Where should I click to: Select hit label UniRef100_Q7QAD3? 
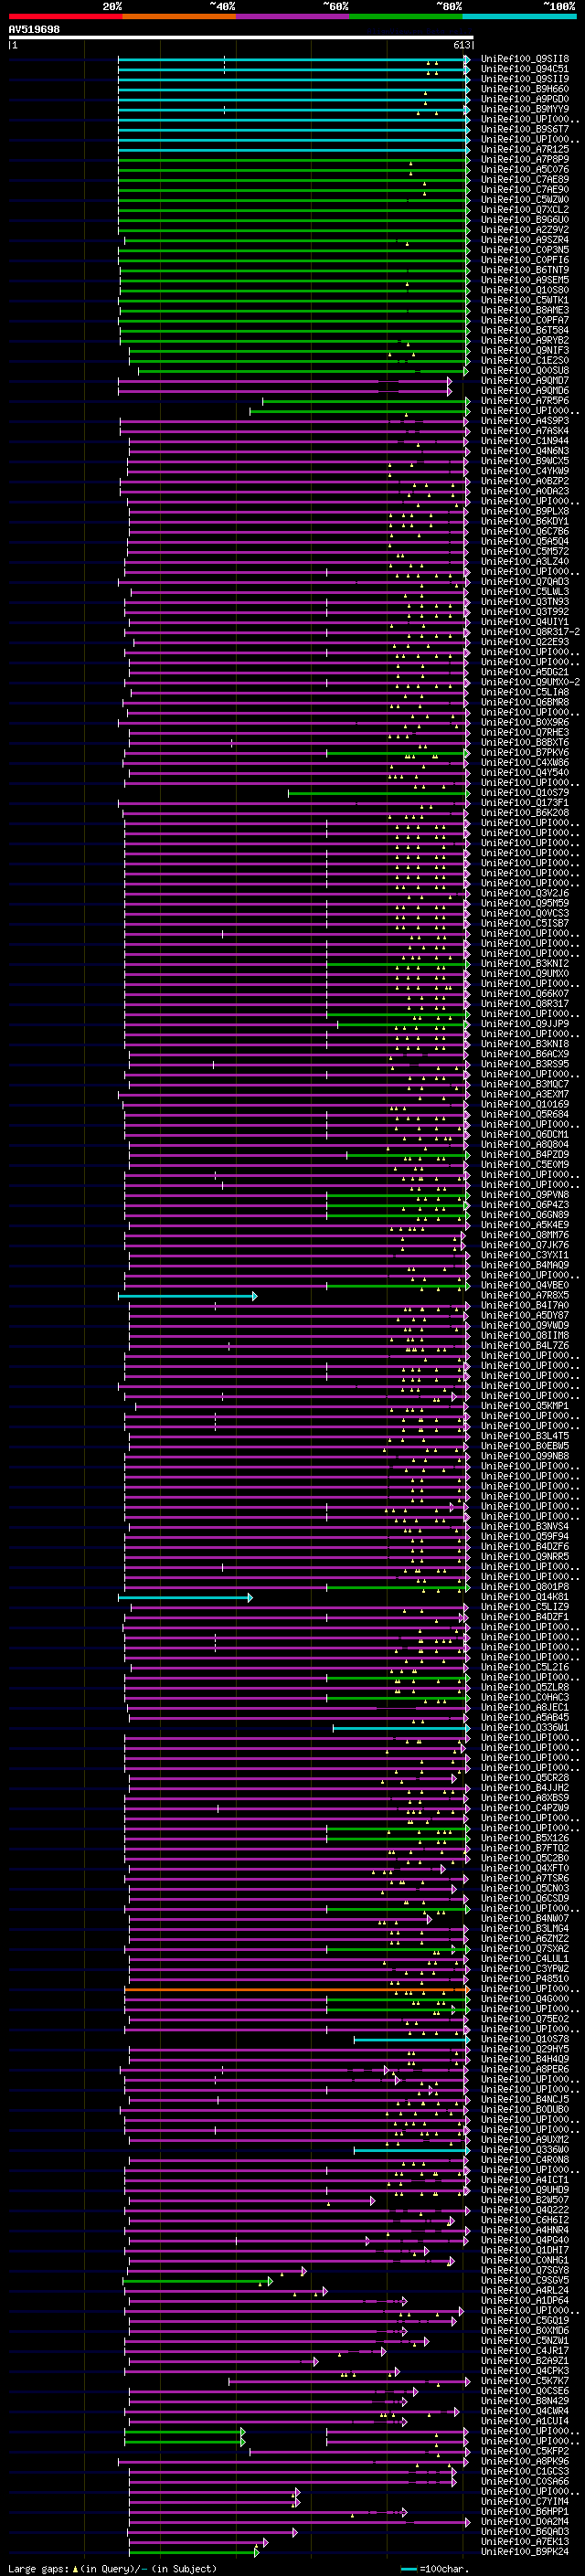525,581
